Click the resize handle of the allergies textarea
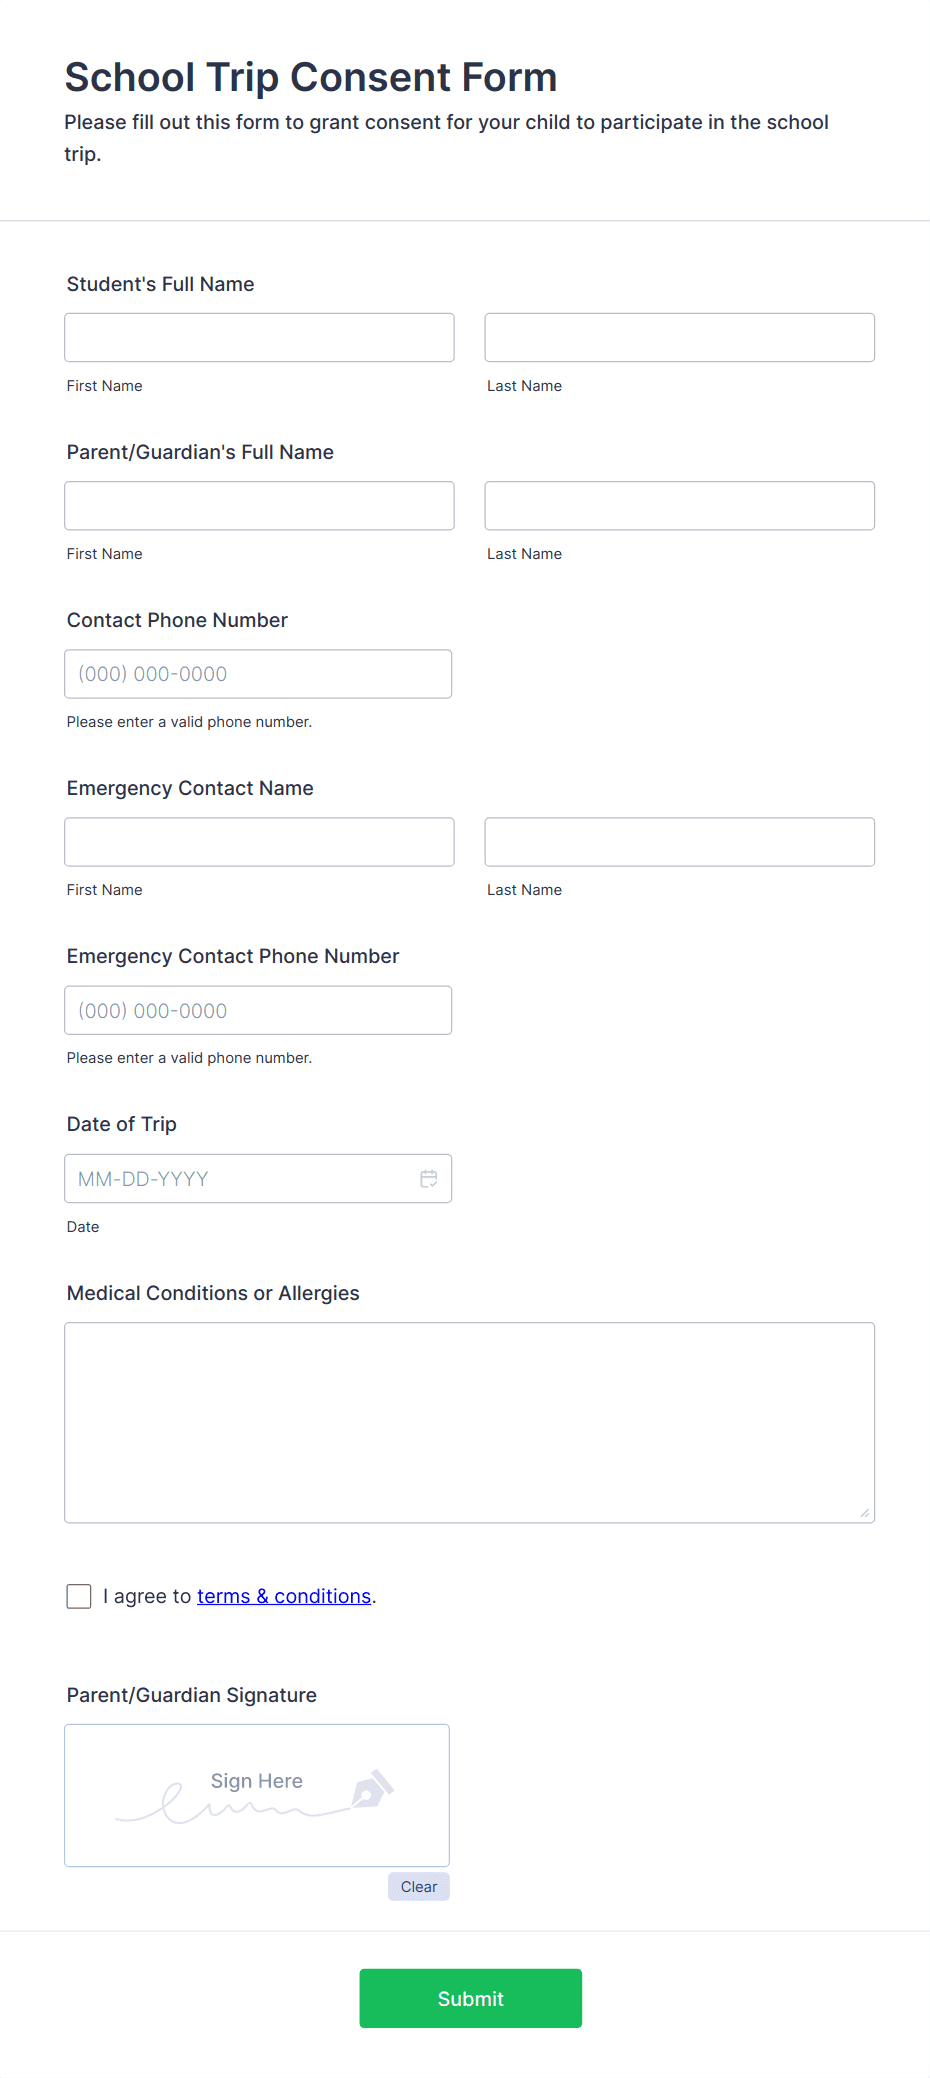Image resolution: width=930 pixels, height=2078 pixels. tap(864, 1513)
